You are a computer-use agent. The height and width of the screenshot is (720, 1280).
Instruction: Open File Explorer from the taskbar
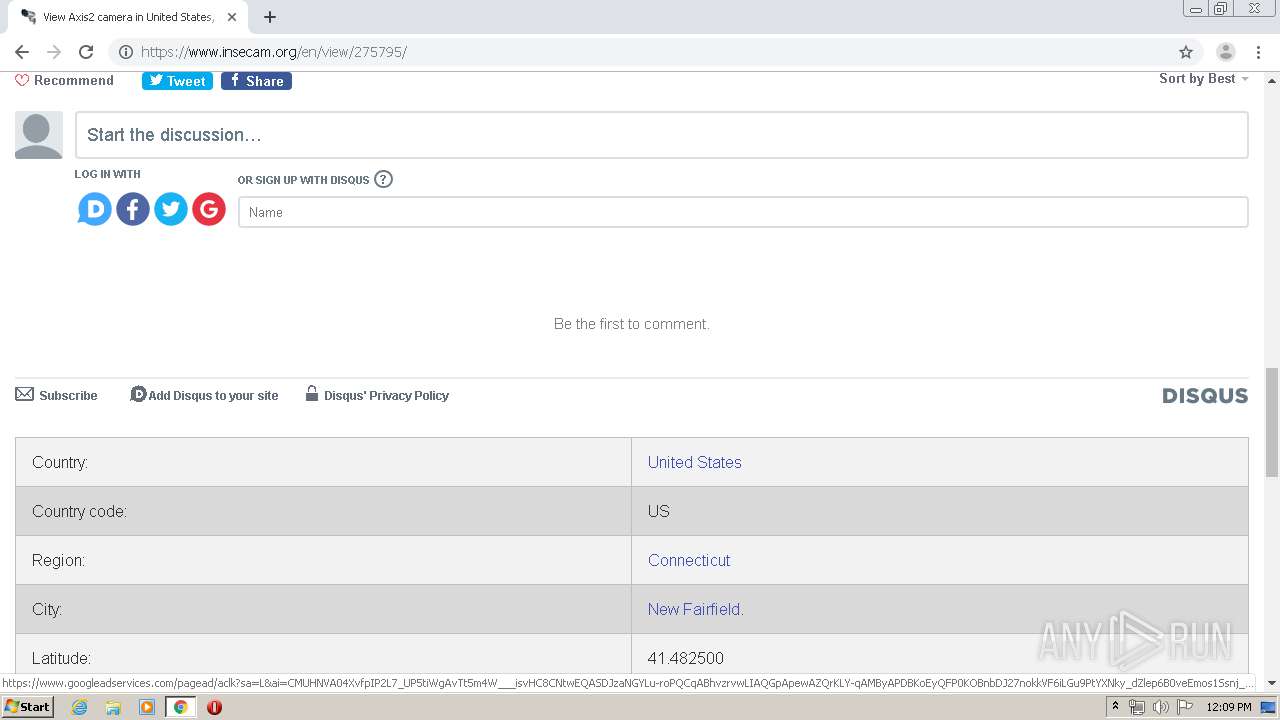coord(113,707)
